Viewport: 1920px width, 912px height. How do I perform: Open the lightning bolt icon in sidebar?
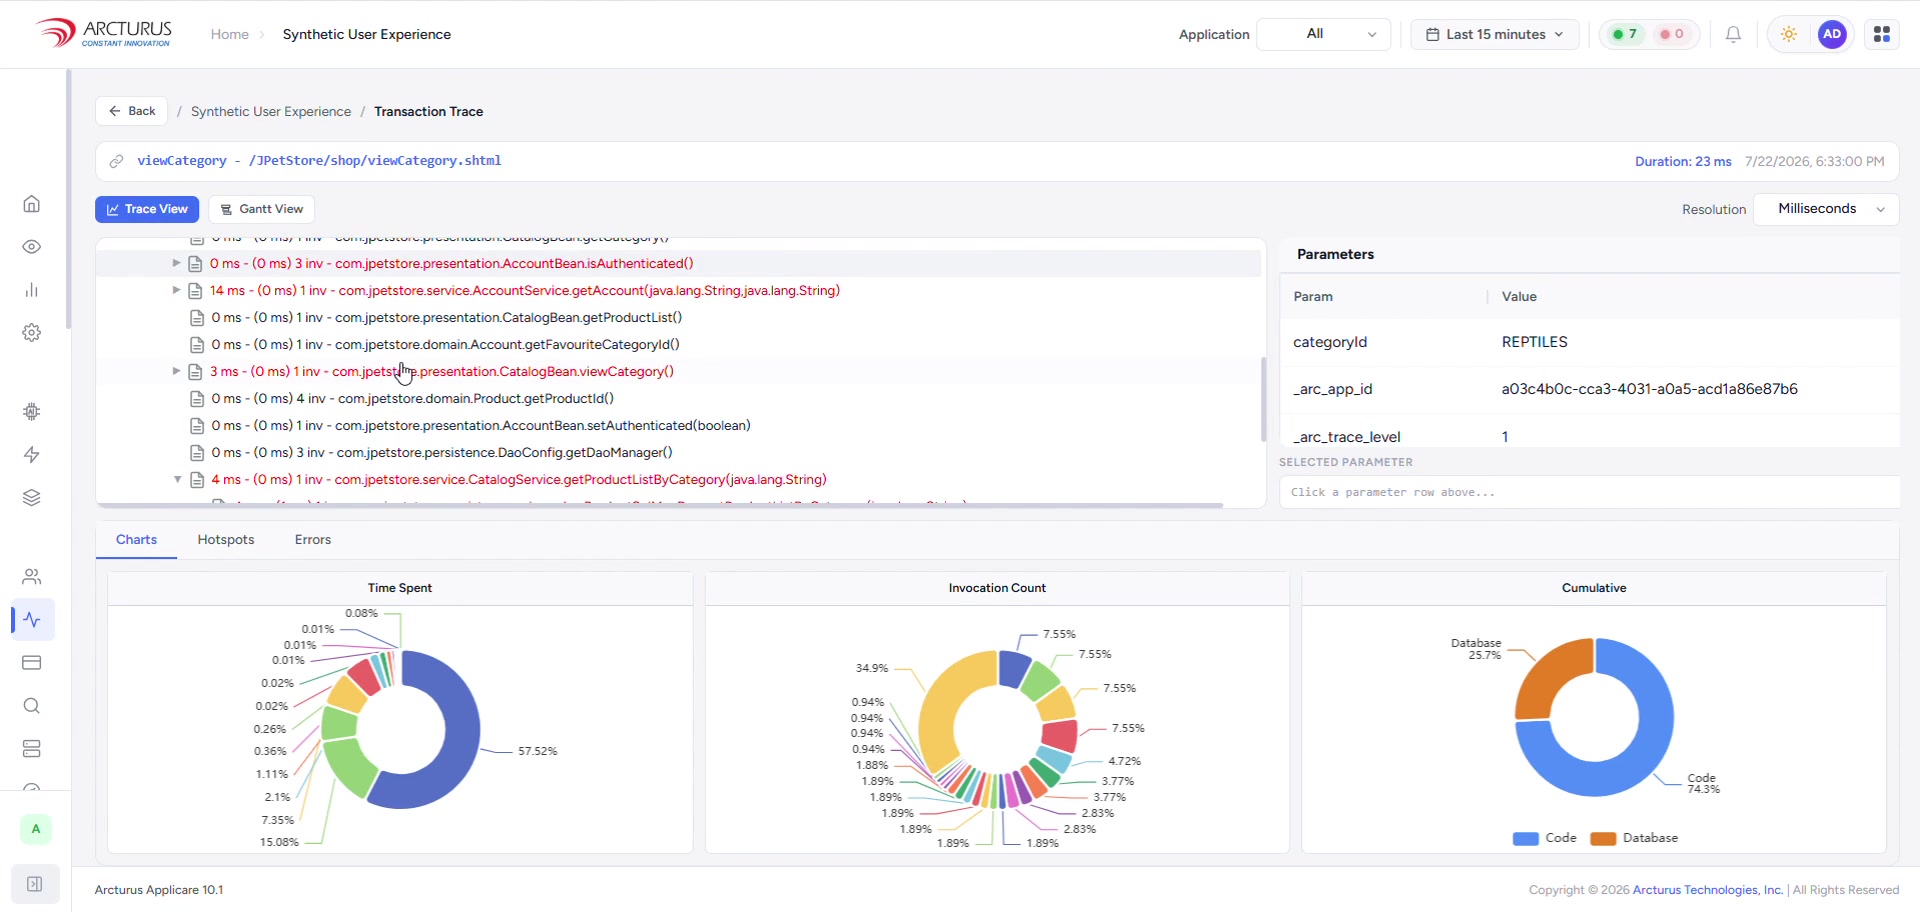point(32,455)
